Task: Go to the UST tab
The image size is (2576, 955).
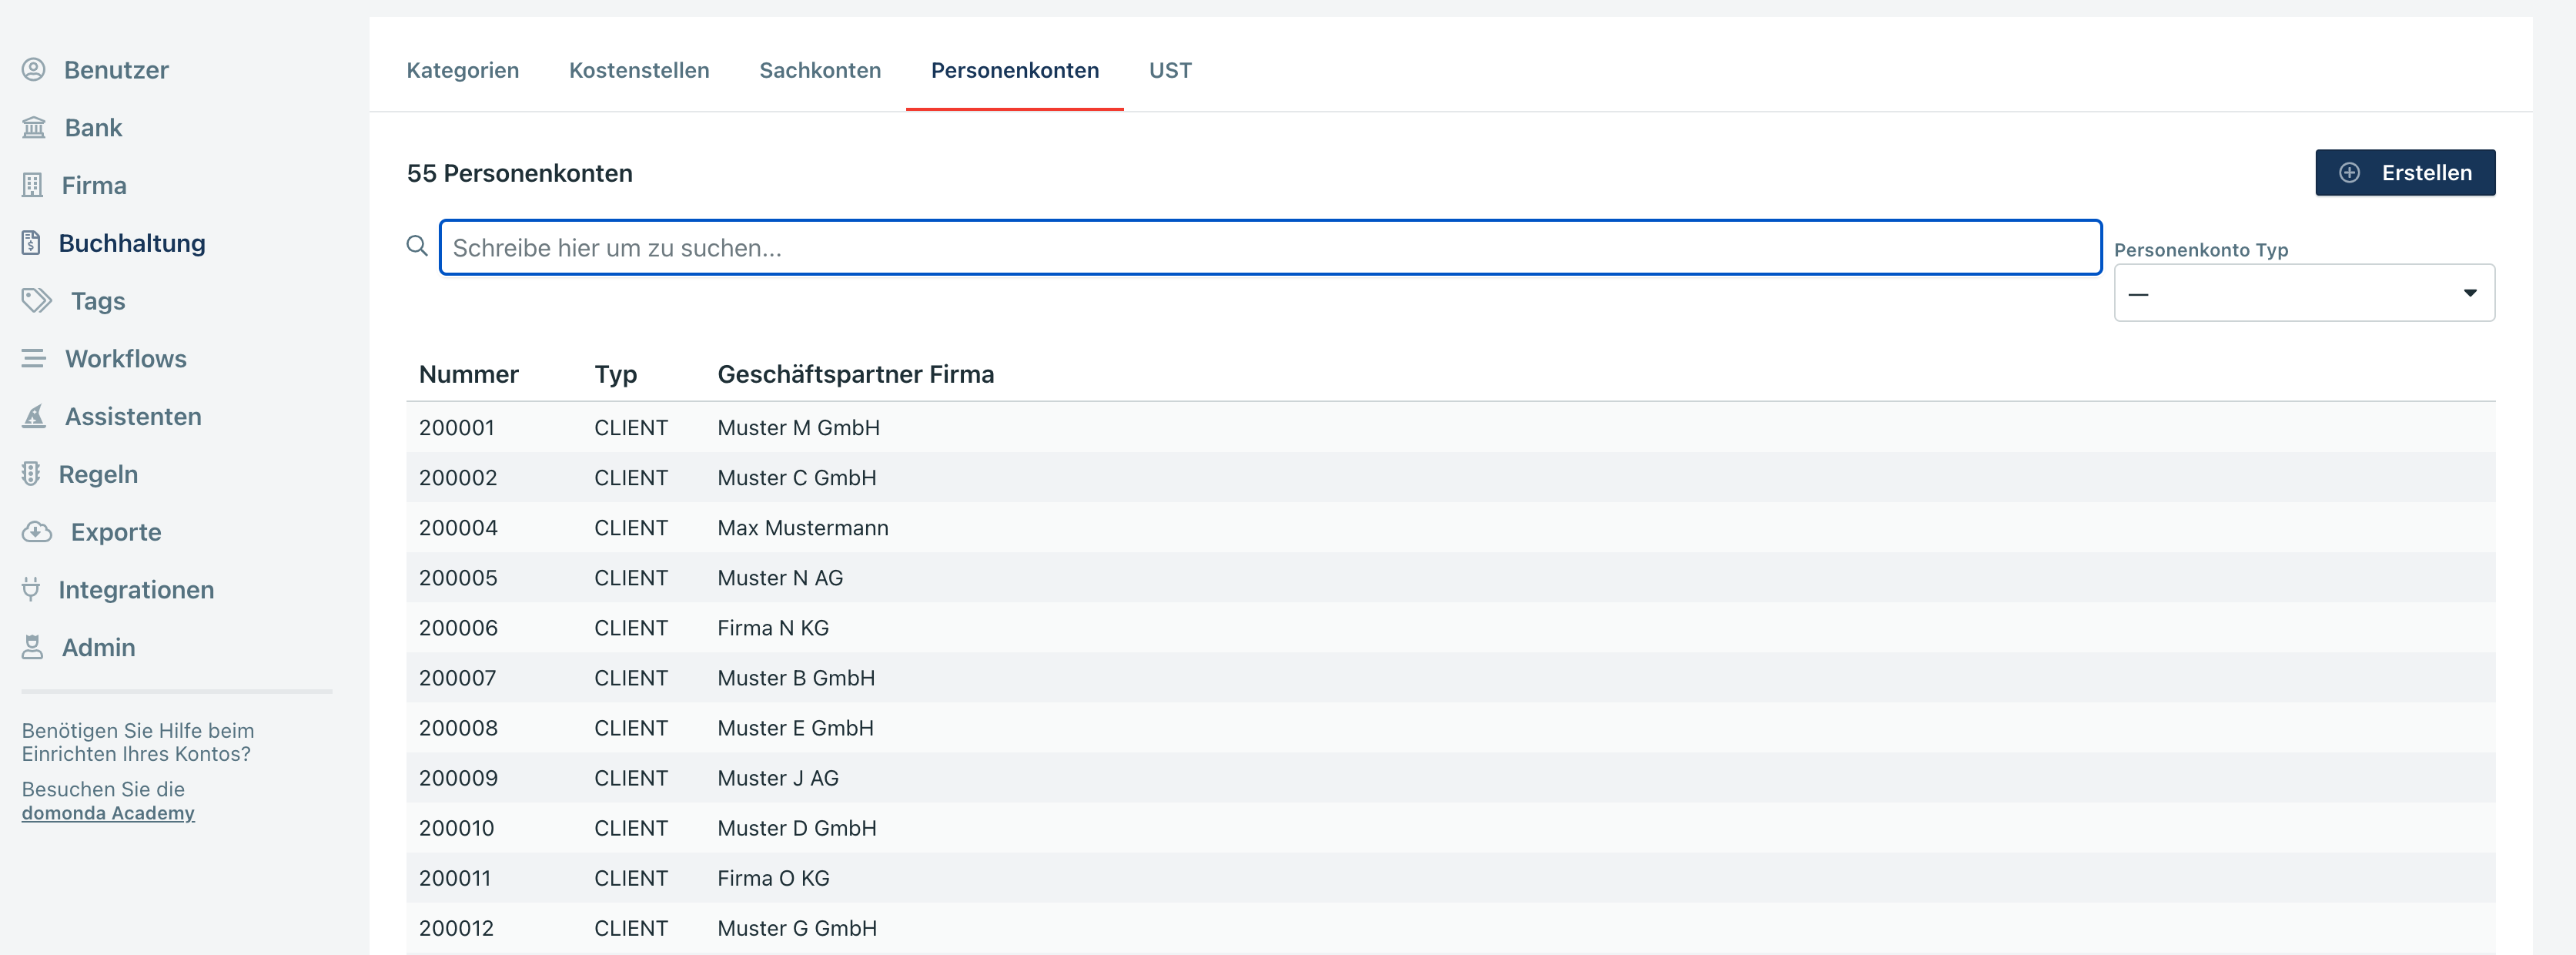Action: (1170, 70)
